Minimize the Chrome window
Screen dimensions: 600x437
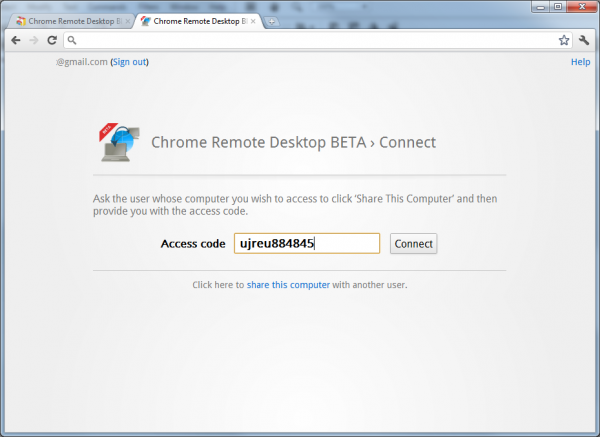(540, 7)
